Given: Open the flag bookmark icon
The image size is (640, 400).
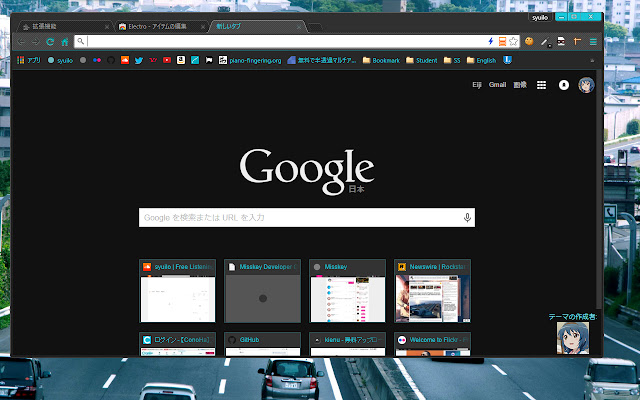Looking at the screenshot, I should [x=209, y=60].
